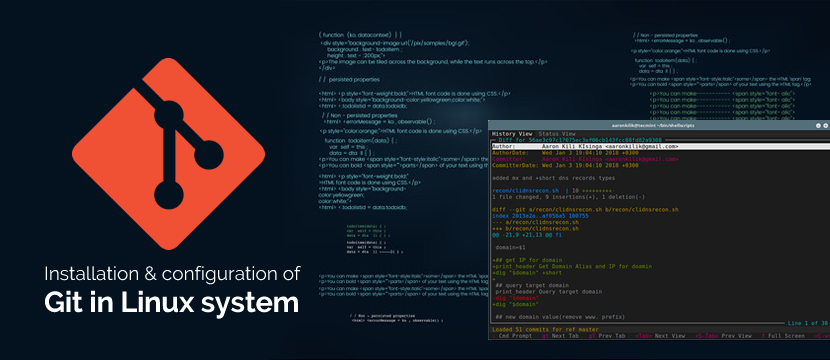Image resolution: width=830 pixels, height=360 pixels.
Task: Click added line '+## get IP for domain'
Action: pos(527,260)
